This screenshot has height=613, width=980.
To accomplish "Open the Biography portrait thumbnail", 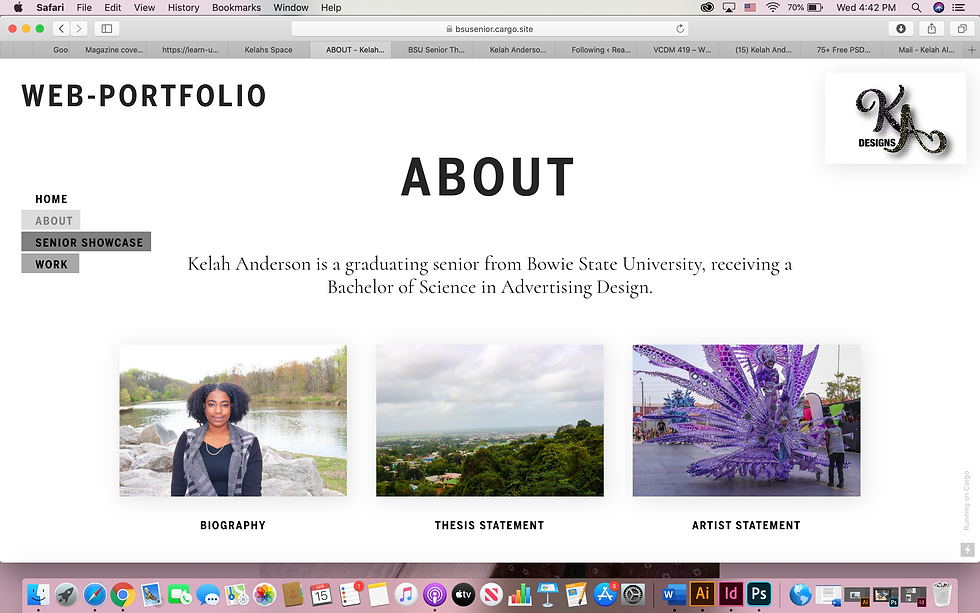I will tap(233, 421).
